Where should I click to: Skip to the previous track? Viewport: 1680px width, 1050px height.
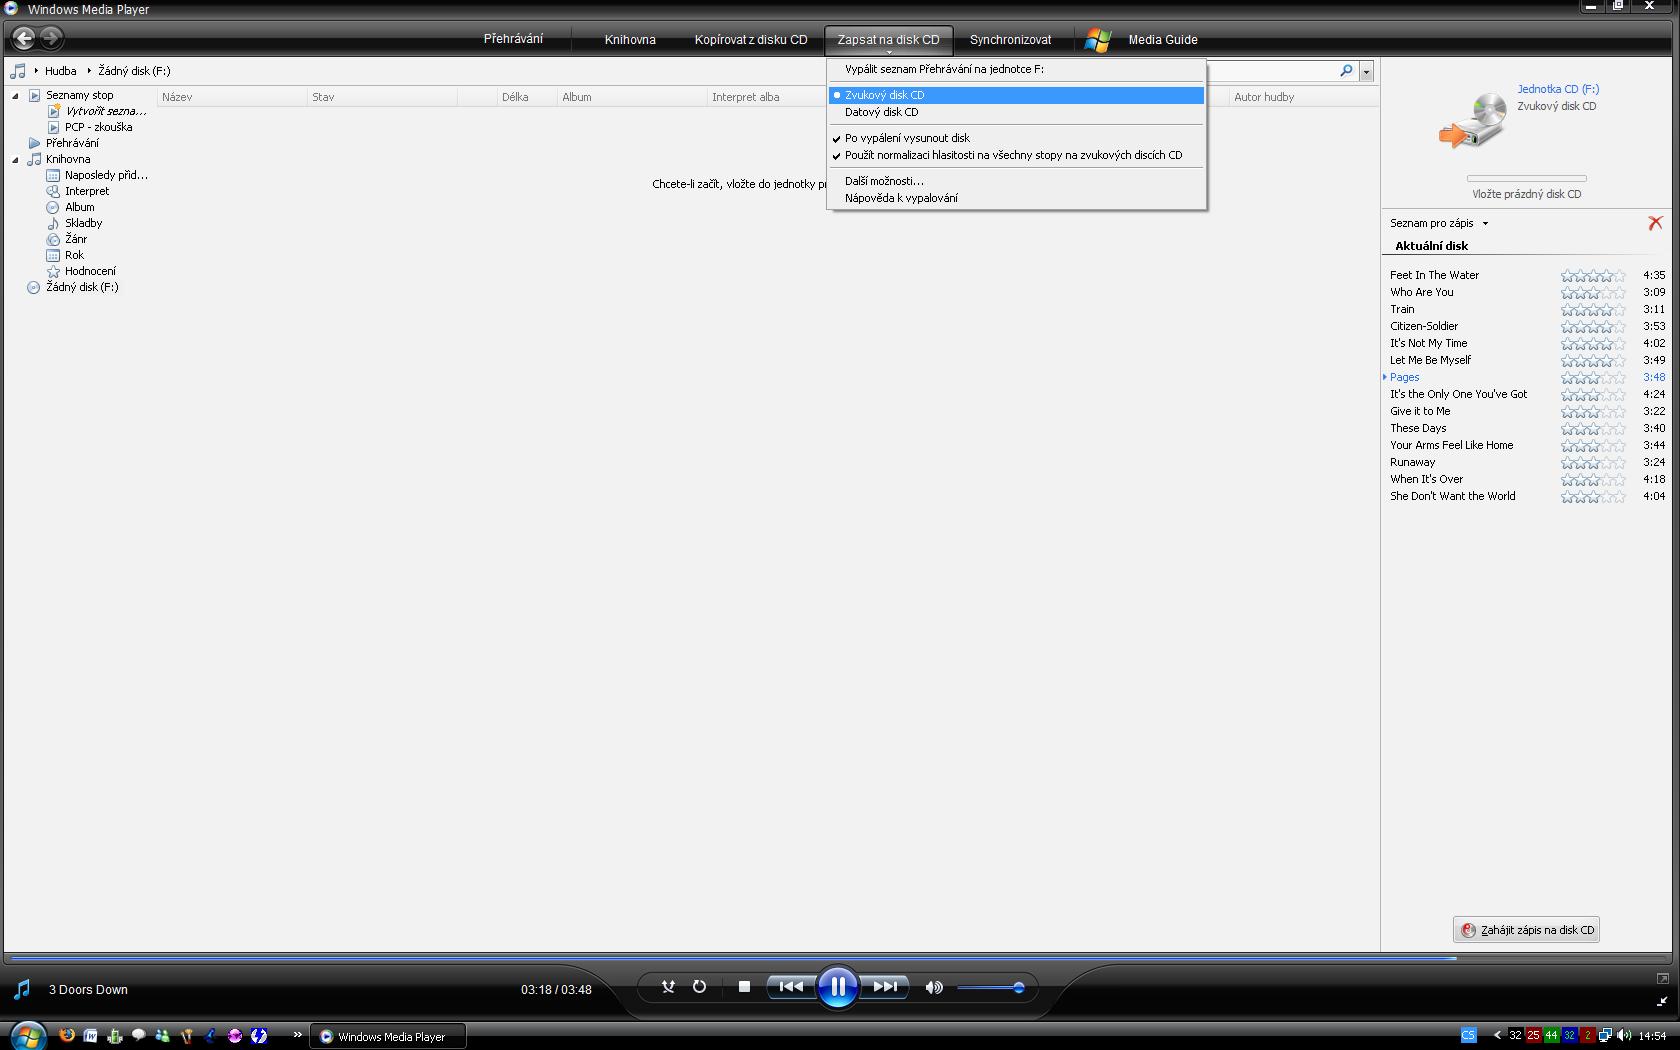click(x=791, y=987)
